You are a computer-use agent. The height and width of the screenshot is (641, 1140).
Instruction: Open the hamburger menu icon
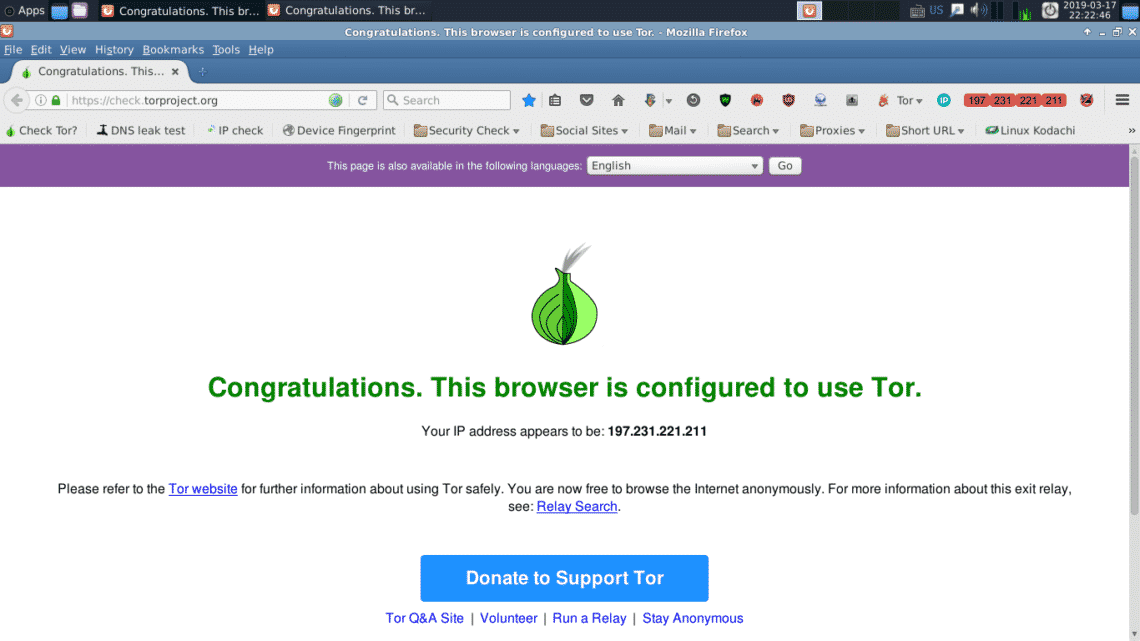click(x=1122, y=100)
